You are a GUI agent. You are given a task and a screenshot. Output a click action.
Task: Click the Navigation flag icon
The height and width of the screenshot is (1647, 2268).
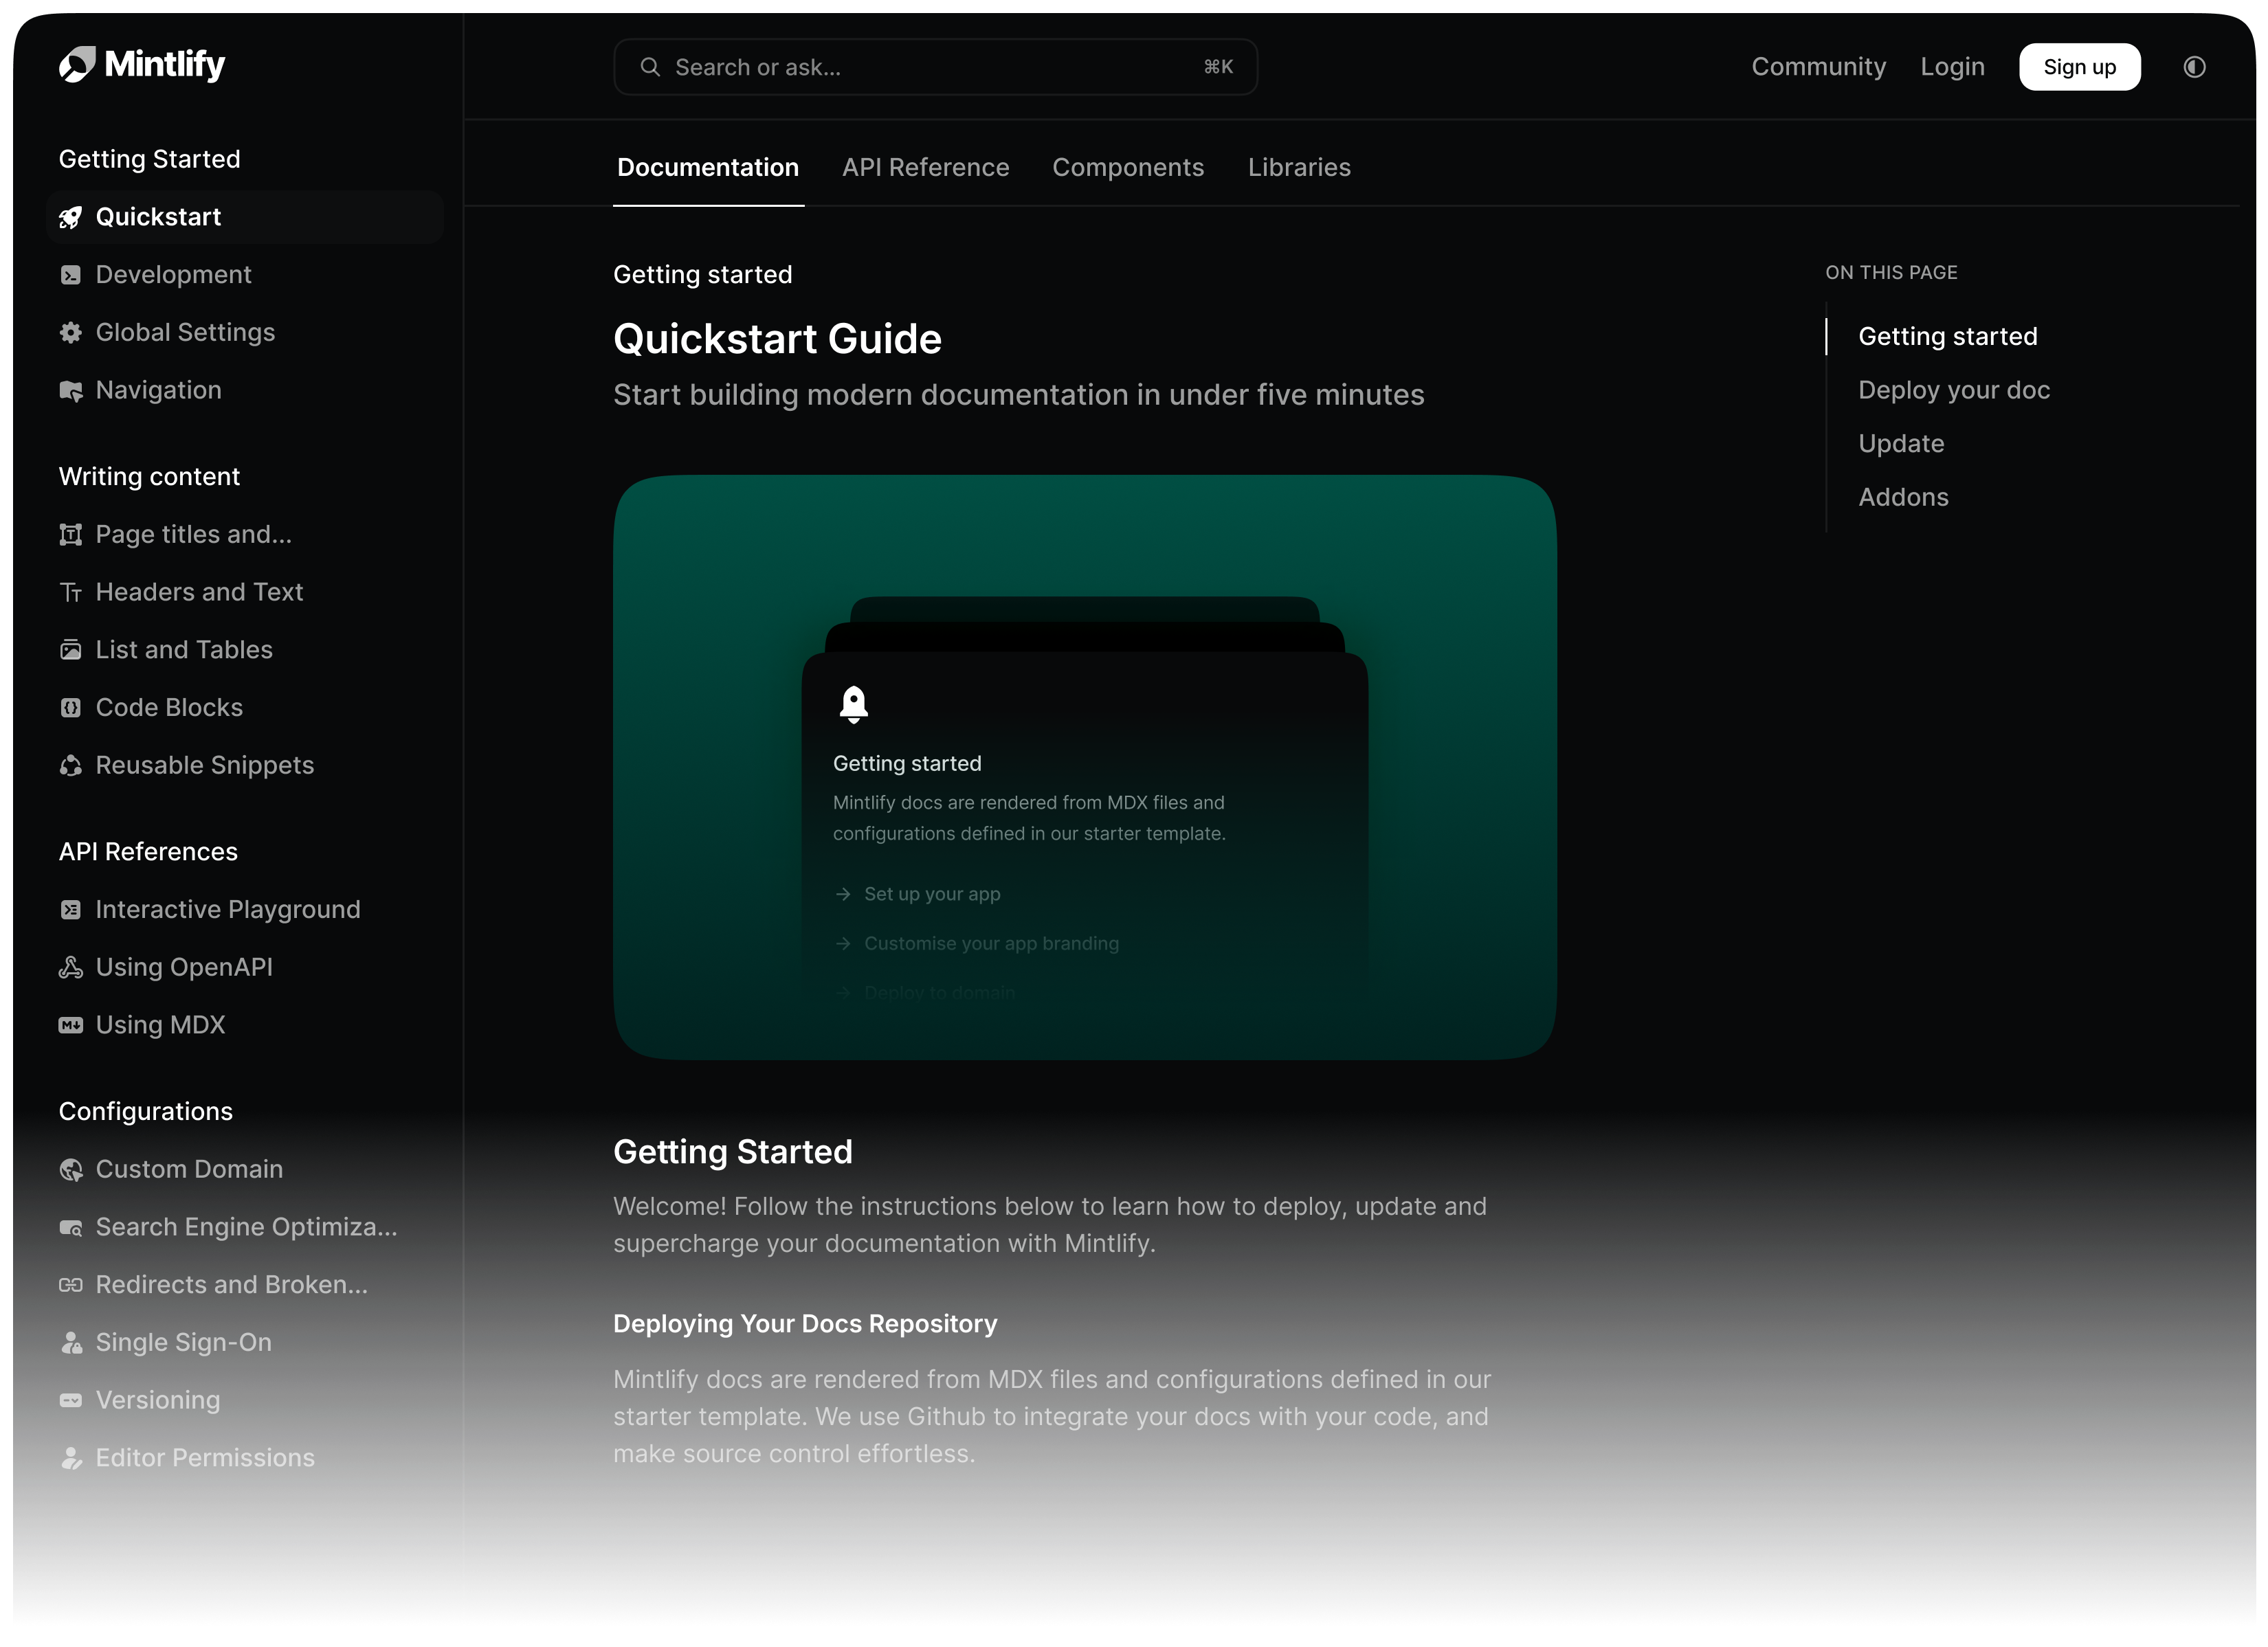(x=70, y=391)
